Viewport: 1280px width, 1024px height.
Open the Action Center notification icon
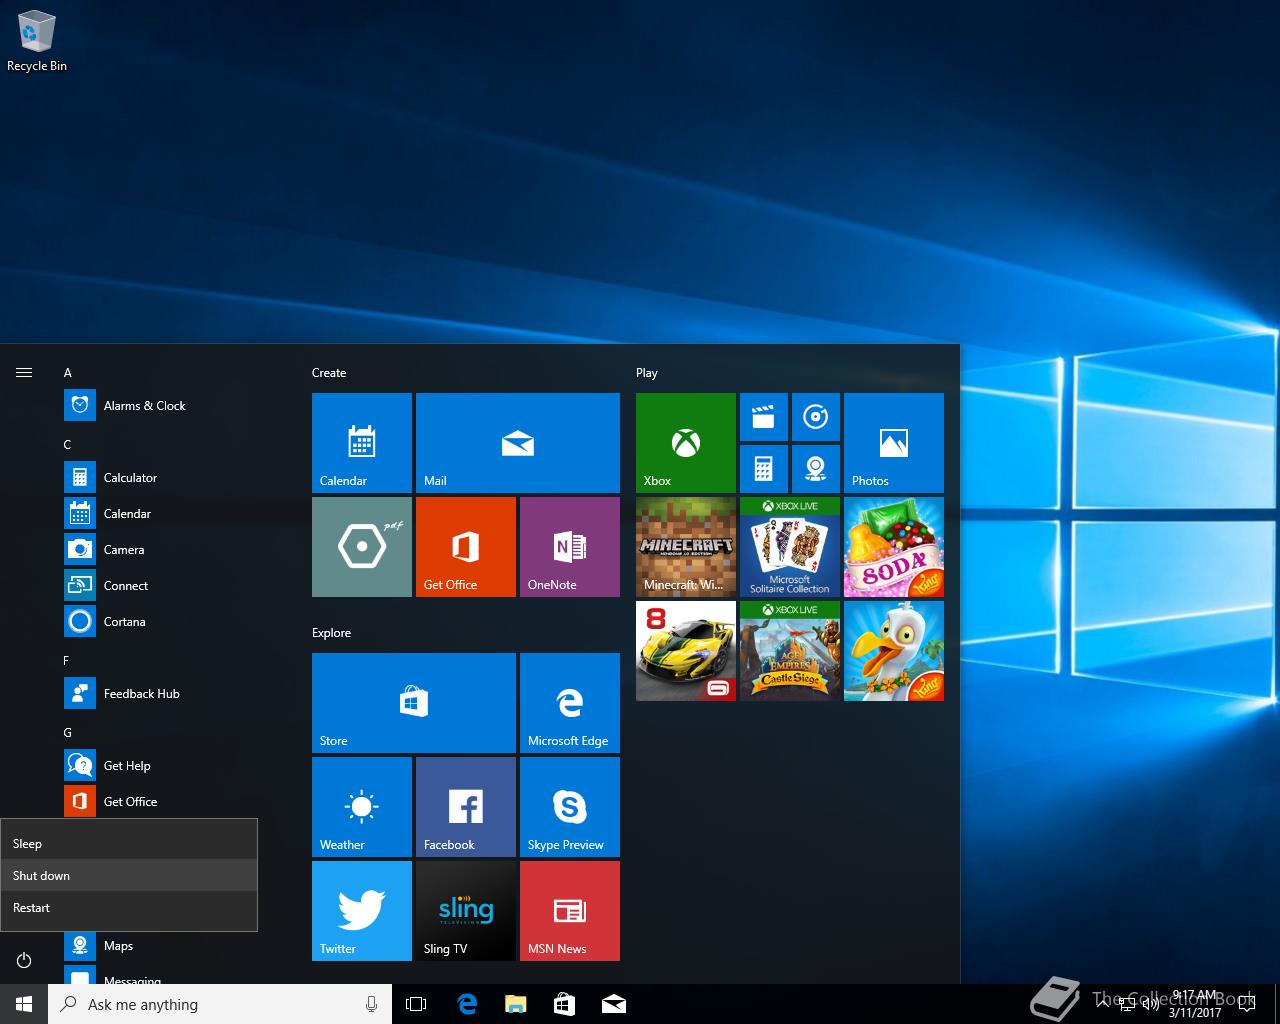coord(1247,1004)
